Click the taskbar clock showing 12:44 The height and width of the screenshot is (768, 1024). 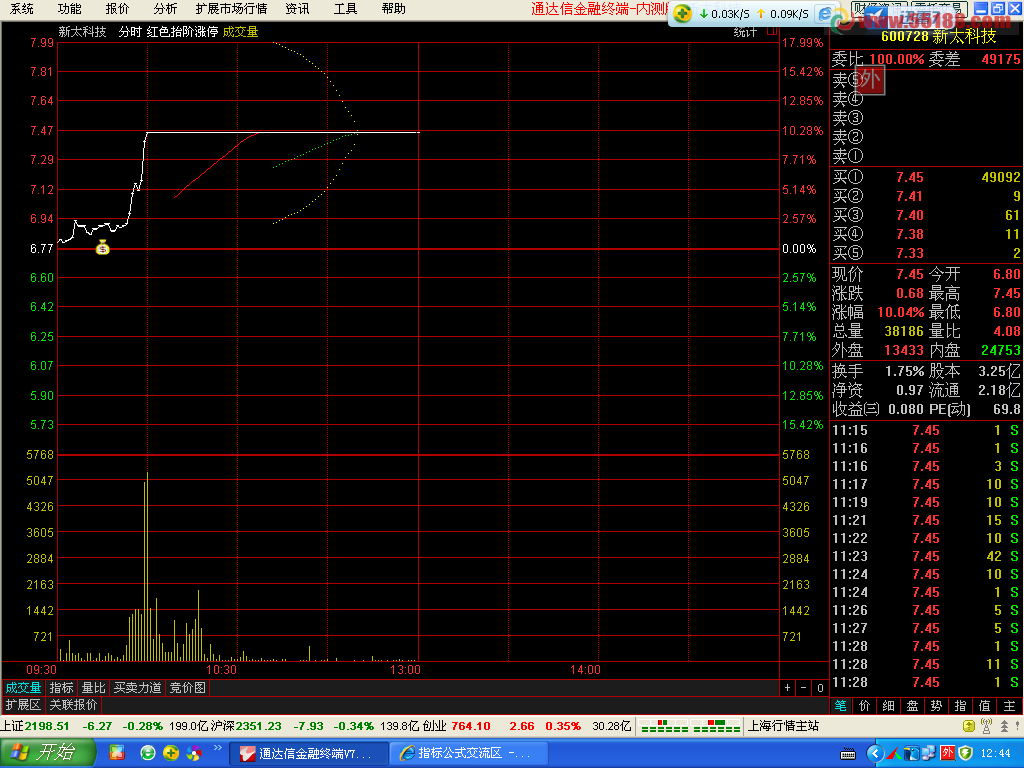[995, 754]
